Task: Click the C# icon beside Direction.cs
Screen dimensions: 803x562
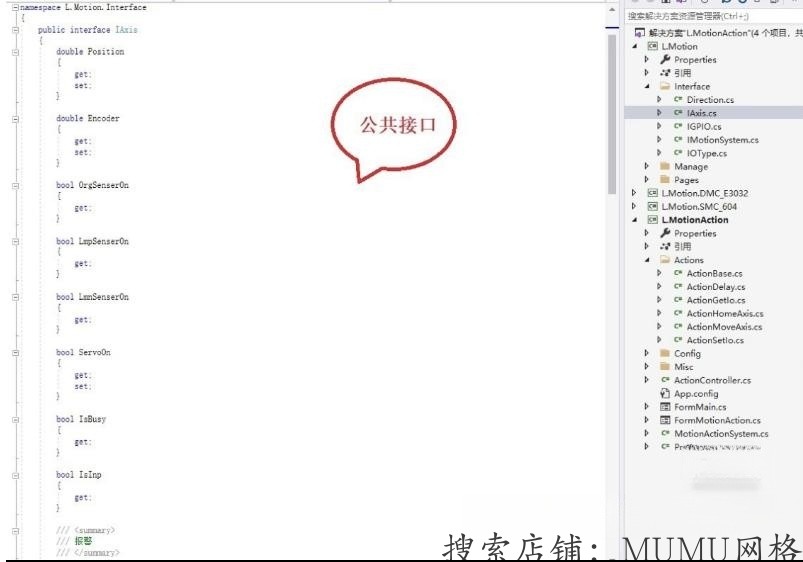Action: point(678,99)
